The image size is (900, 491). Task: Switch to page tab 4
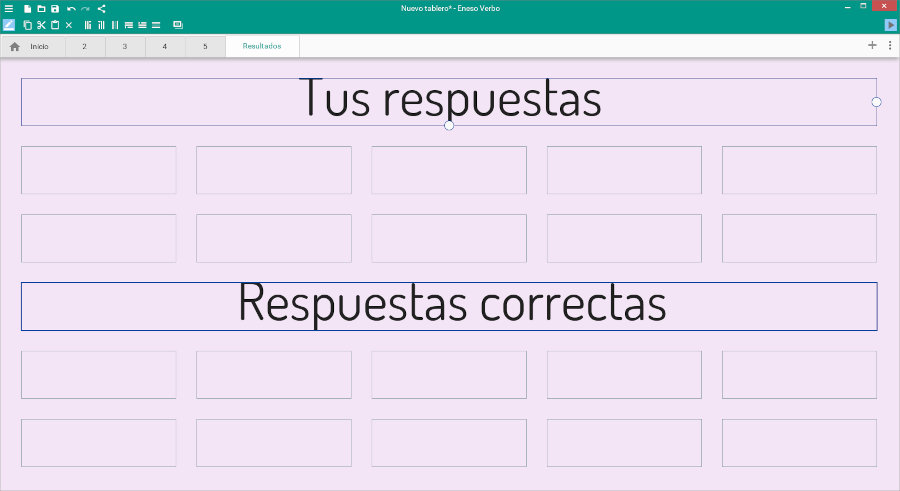pyautogui.click(x=165, y=47)
